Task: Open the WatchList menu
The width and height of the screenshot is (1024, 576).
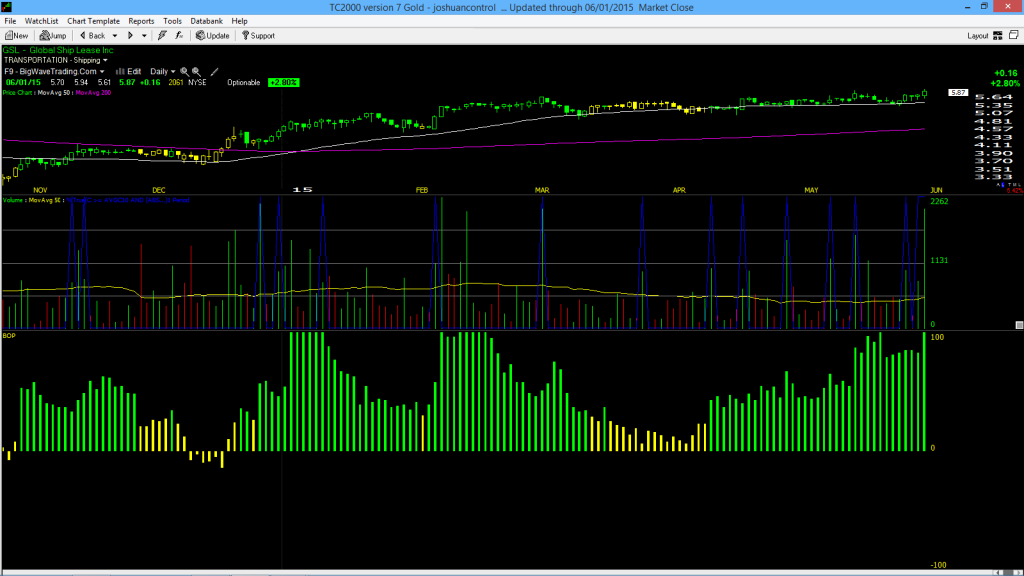Action: click(x=41, y=21)
